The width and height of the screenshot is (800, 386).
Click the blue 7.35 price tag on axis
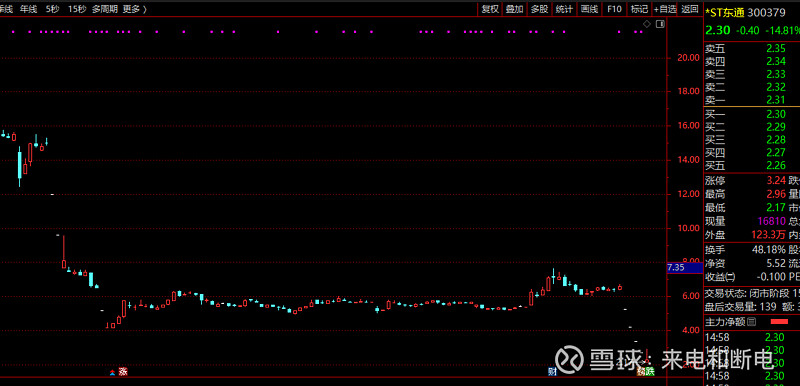click(684, 268)
